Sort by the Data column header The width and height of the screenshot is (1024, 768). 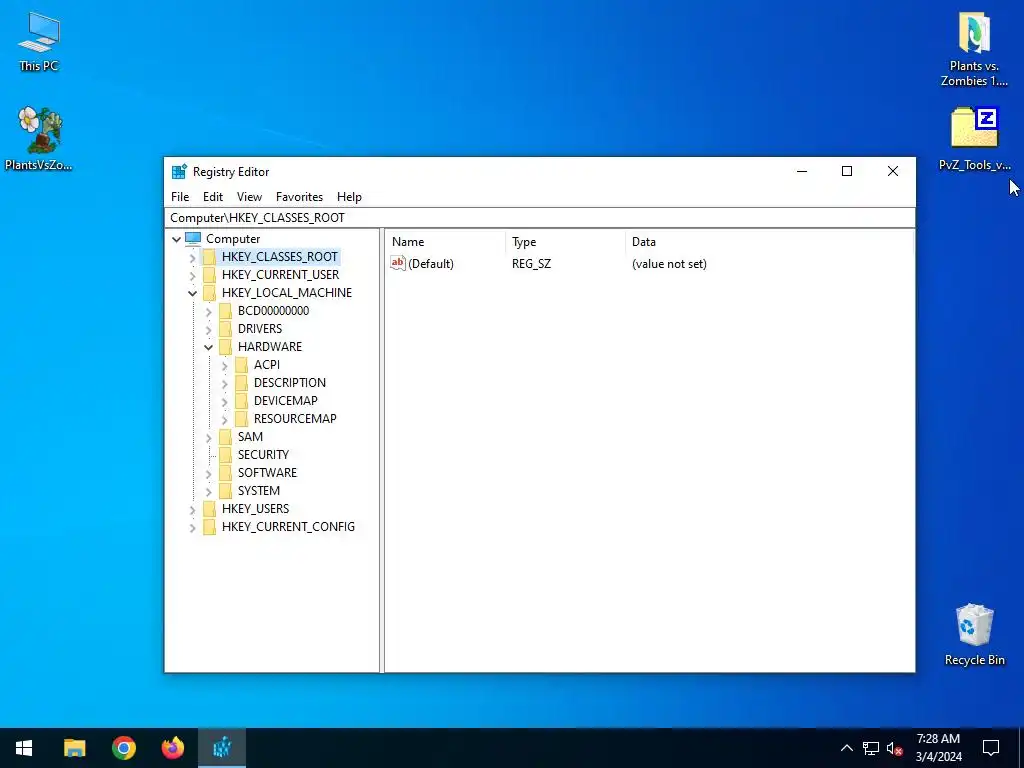click(x=769, y=242)
